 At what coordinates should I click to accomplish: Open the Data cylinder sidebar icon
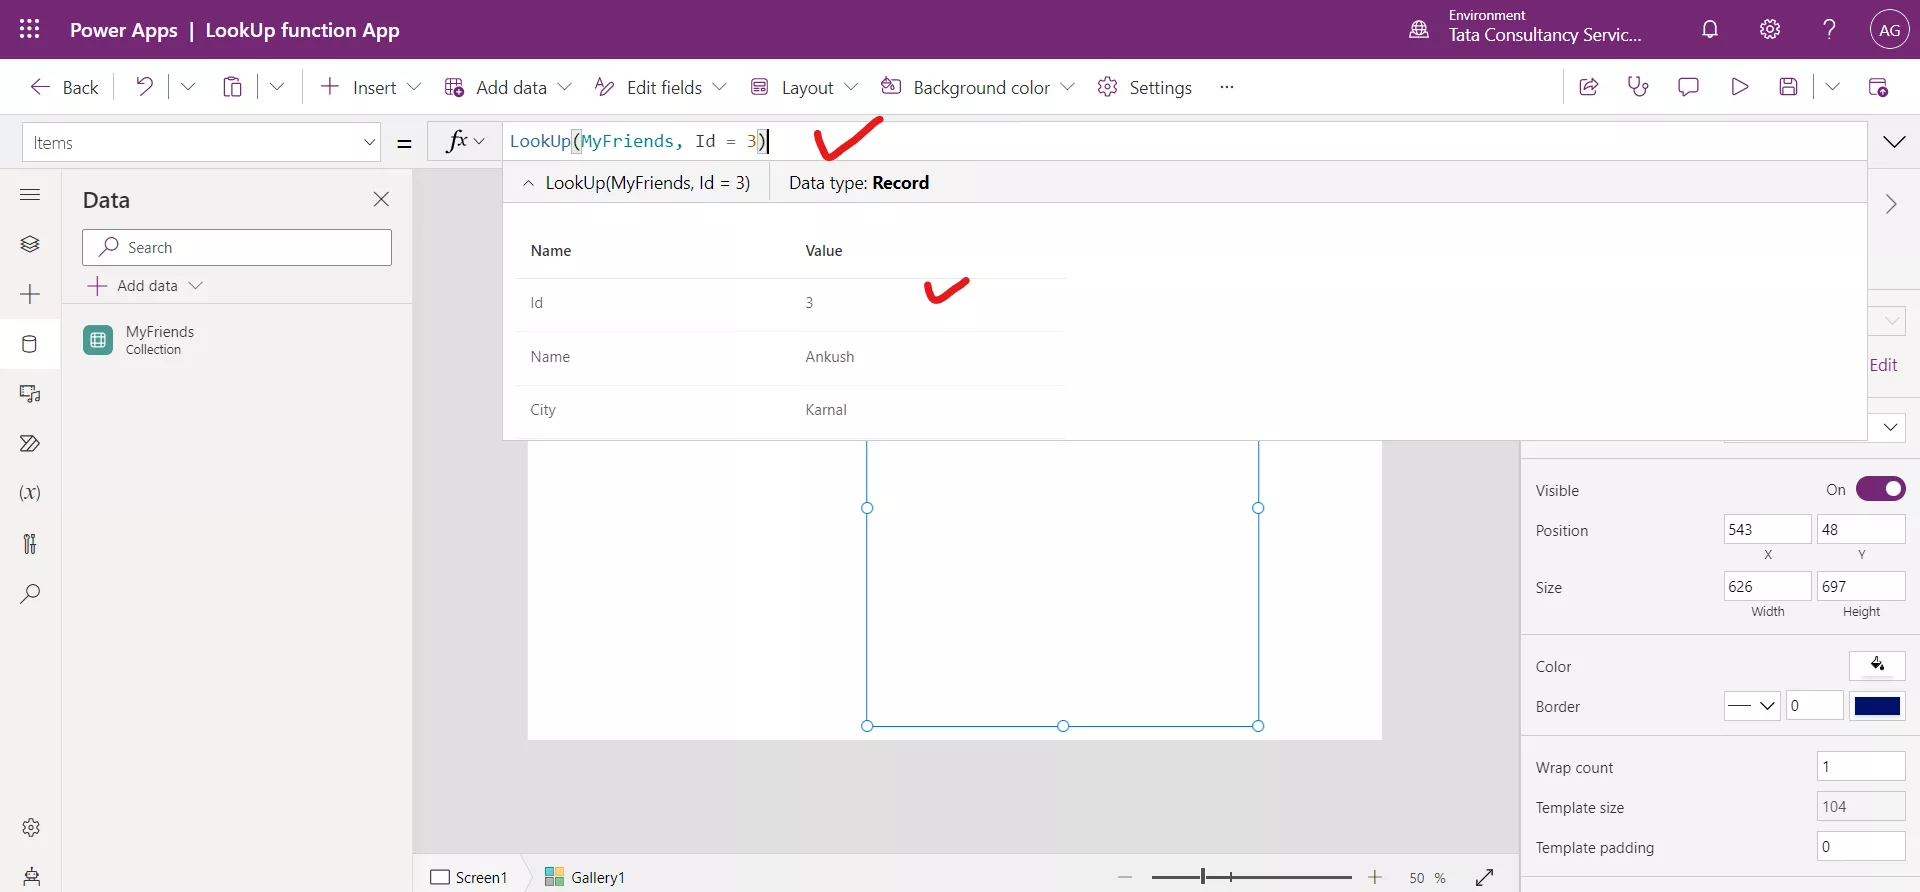[x=30, y=344]
